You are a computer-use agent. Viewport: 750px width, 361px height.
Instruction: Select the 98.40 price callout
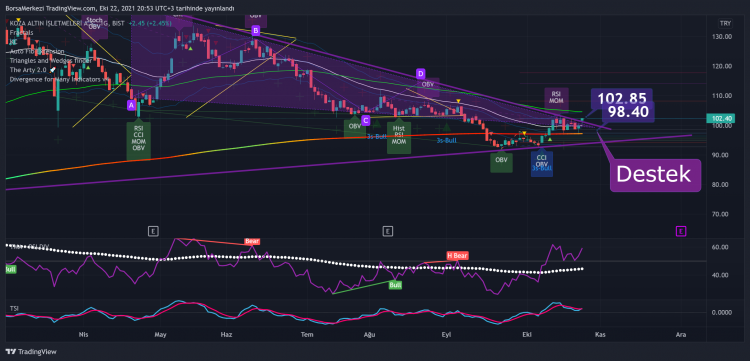tap(629, 112)
